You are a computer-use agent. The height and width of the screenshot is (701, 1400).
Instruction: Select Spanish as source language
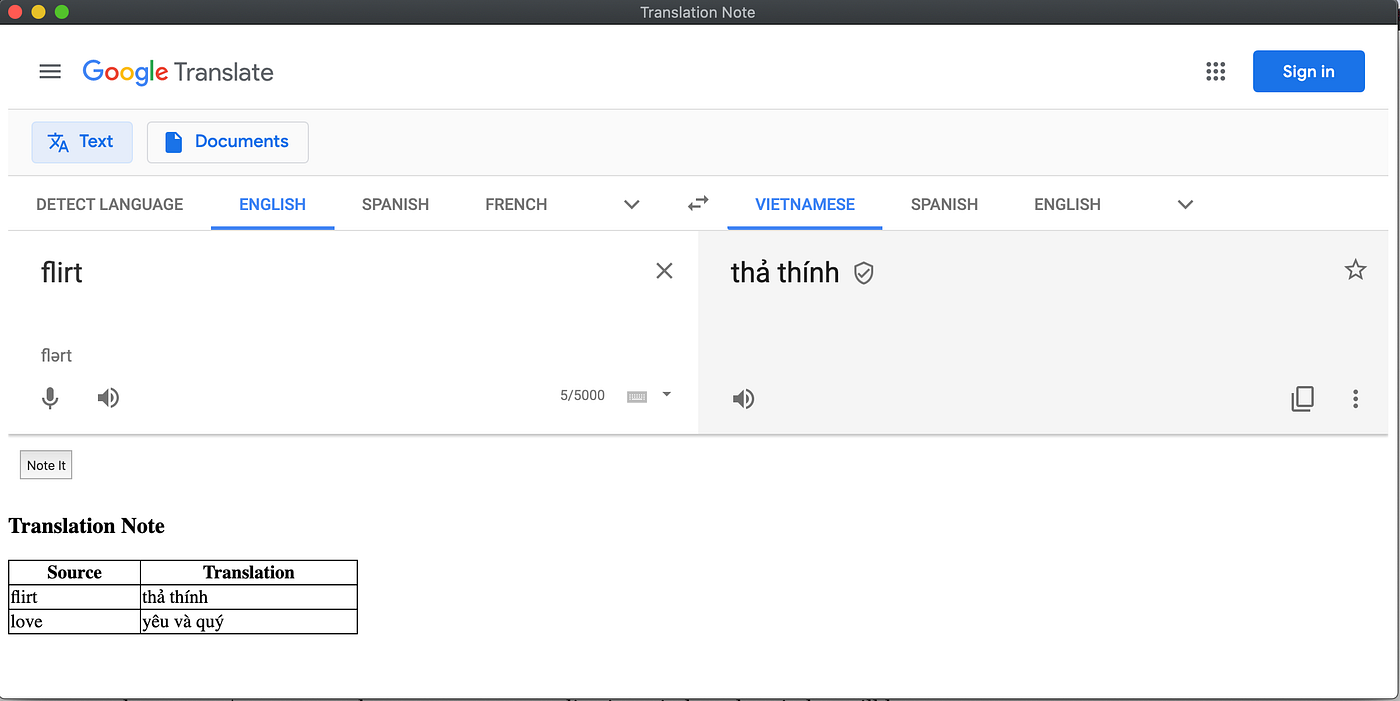[395, 204]
